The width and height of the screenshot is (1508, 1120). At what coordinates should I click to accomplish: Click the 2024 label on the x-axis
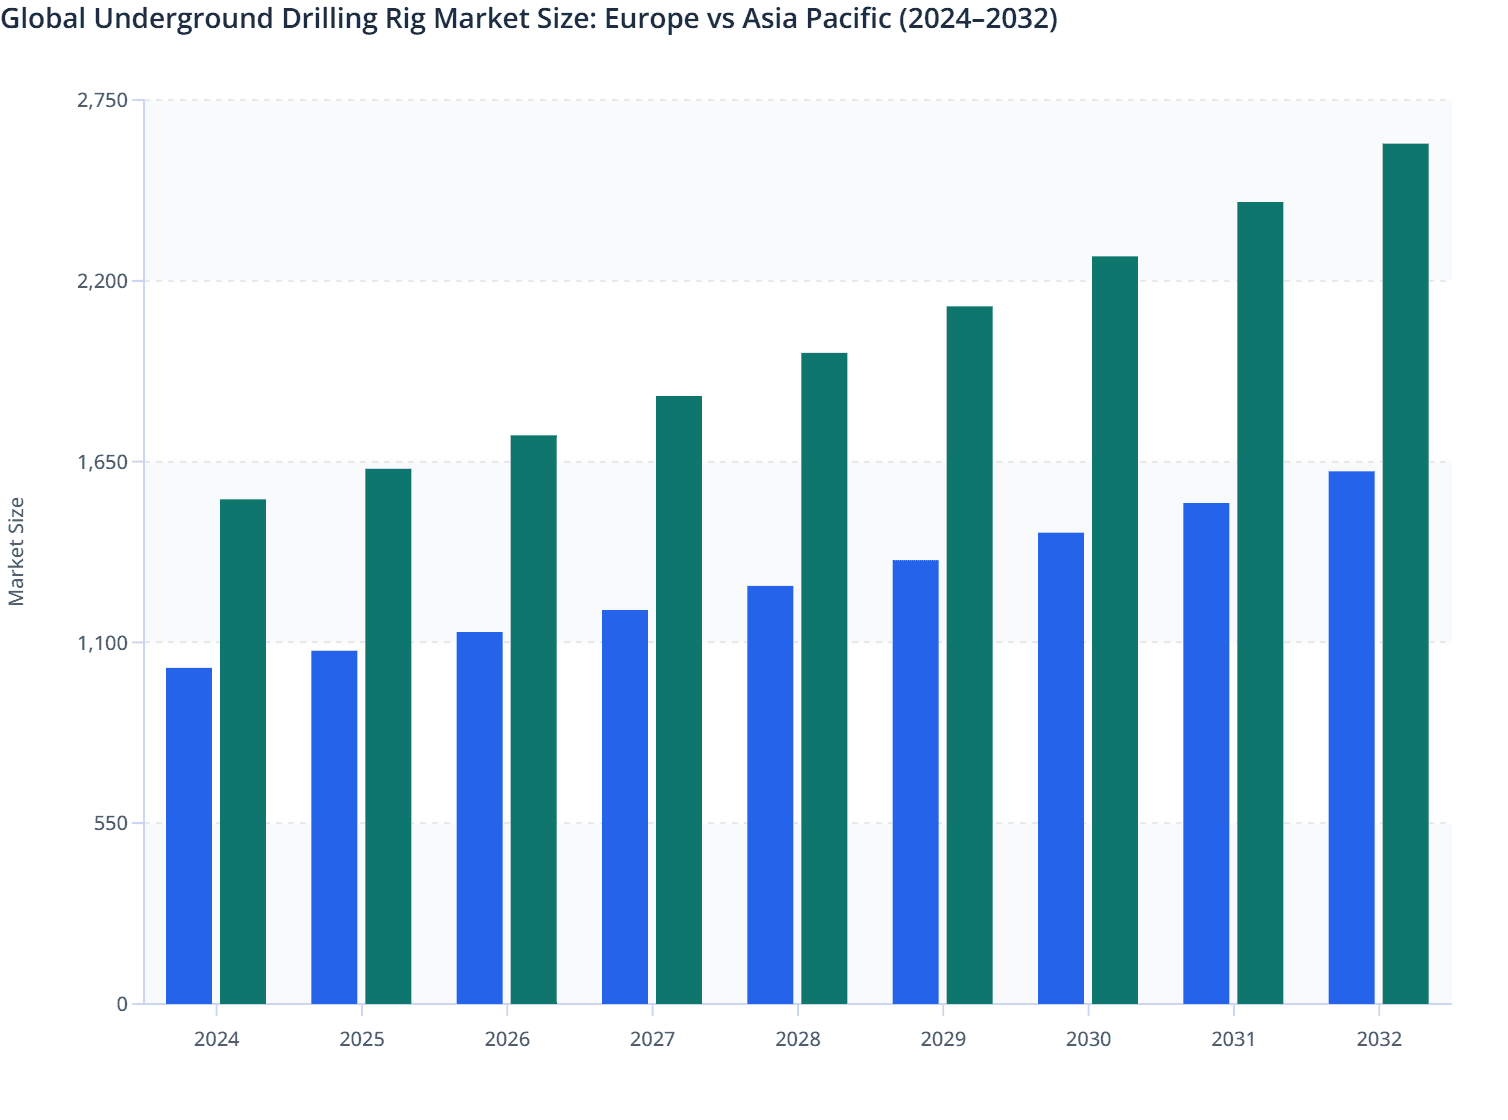tap(215, 1040)
